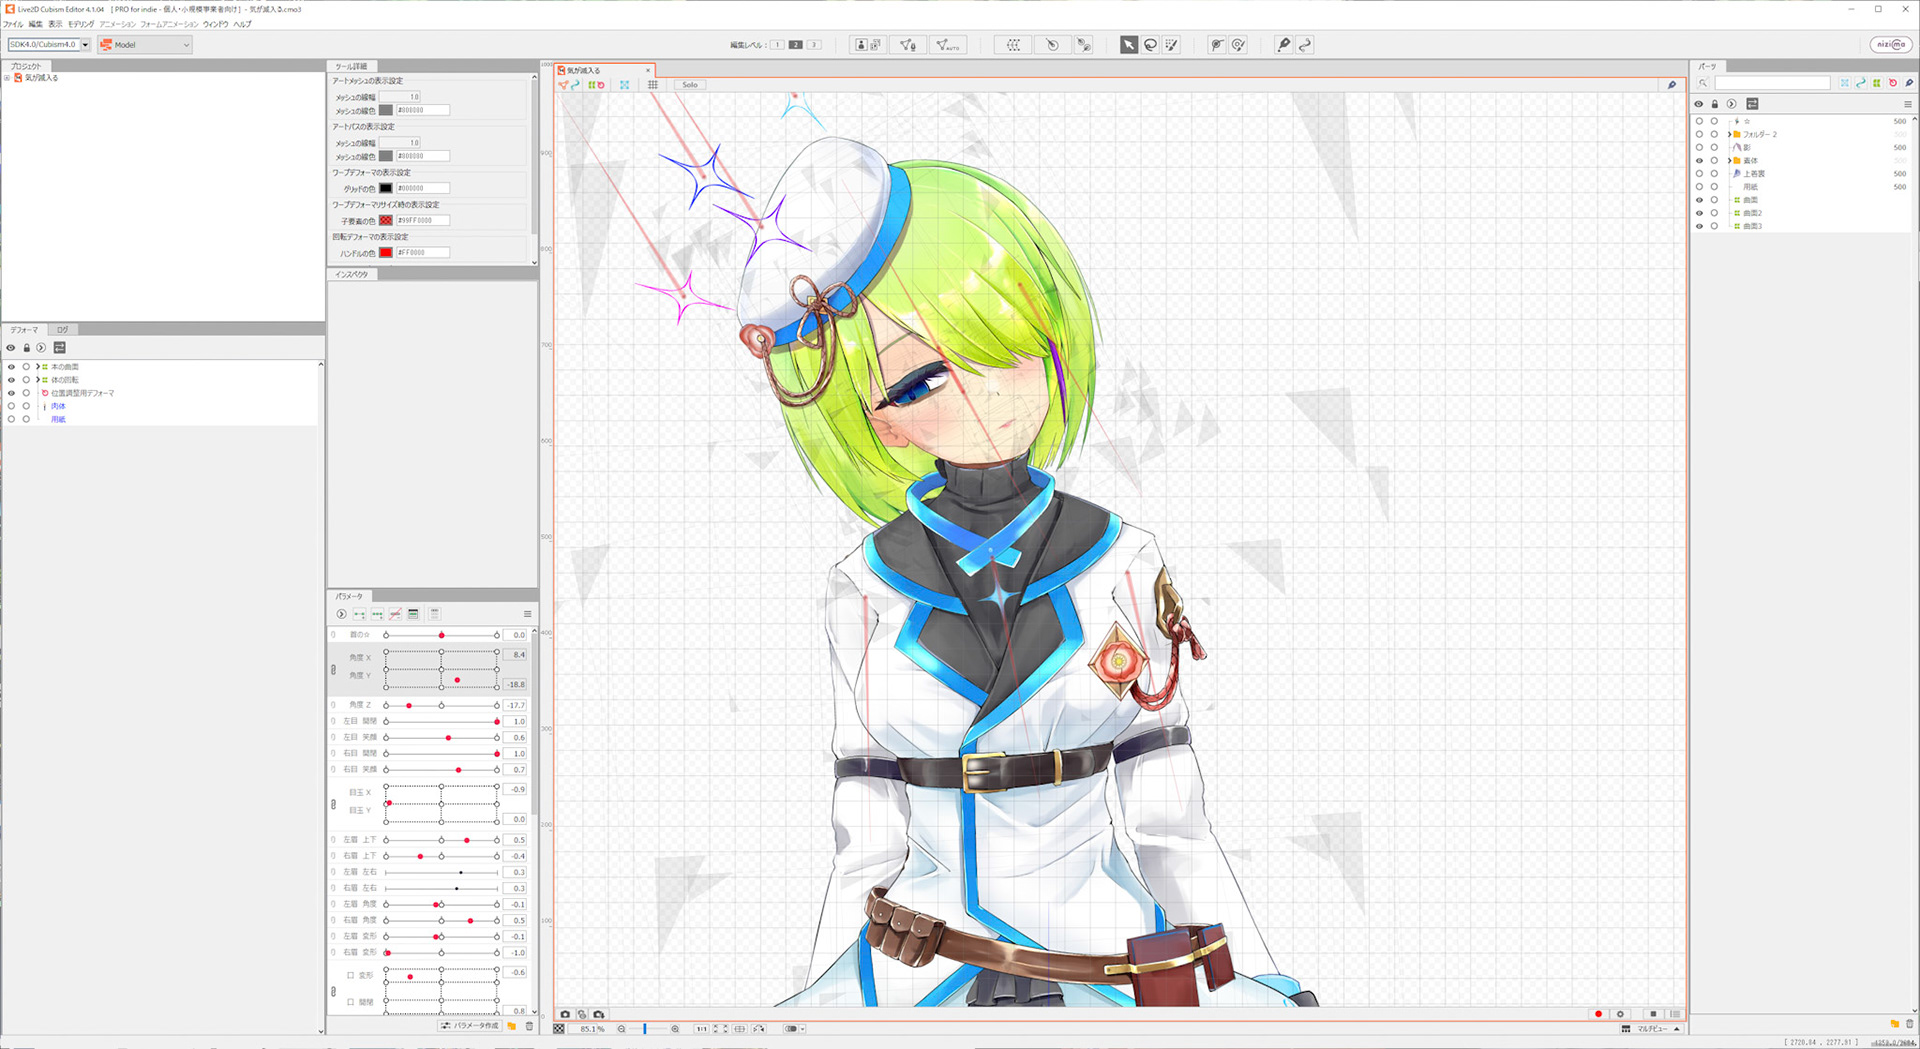Toggle visibility of 体の回転 deformer
1920x1049 pixels.
[11, 380]
